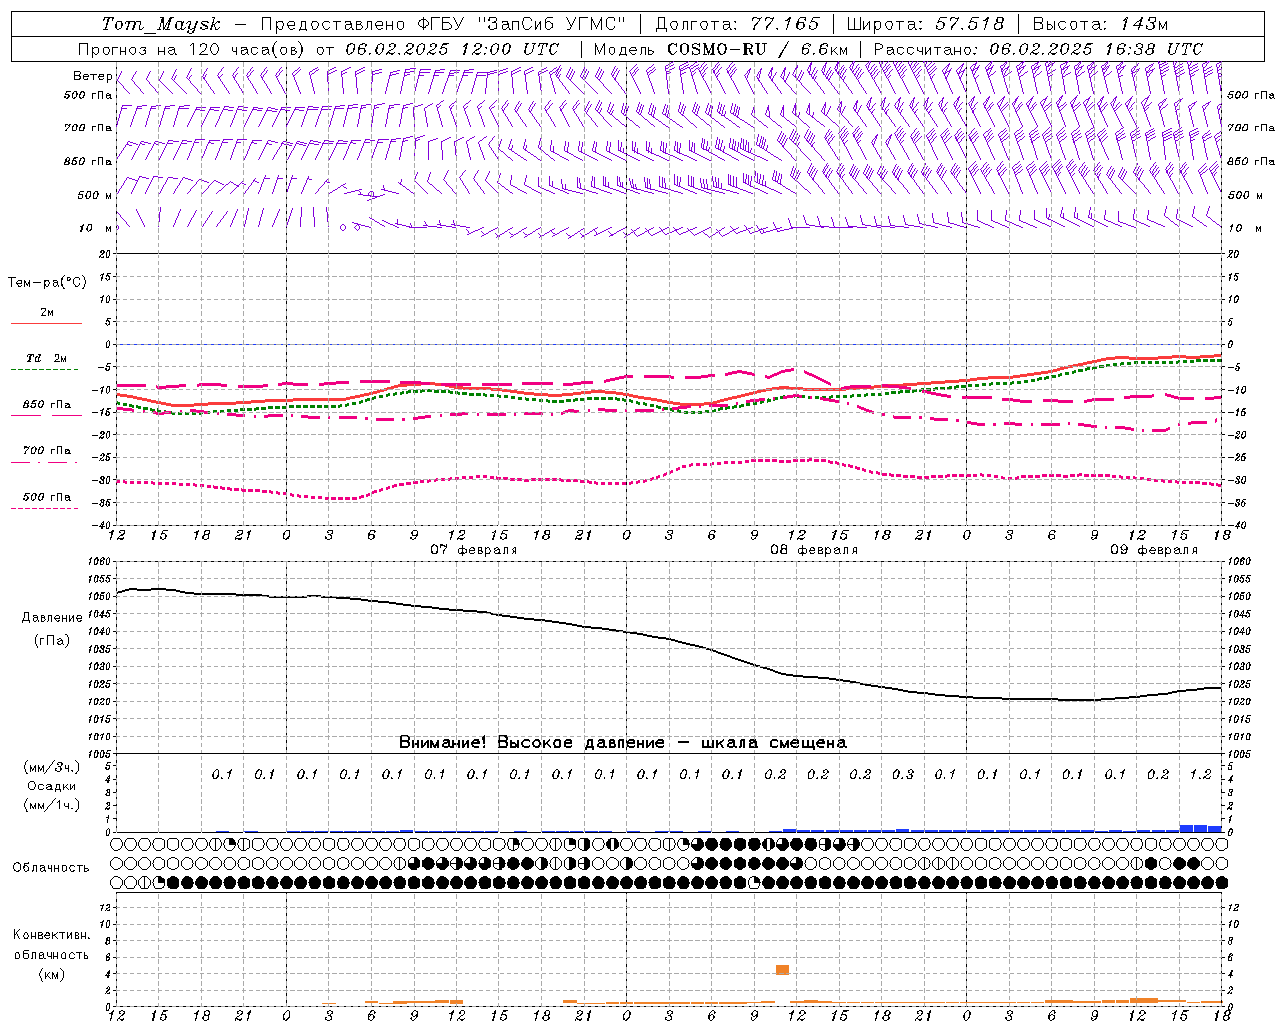Select the start time 06.02.2025 12:00 UTC
This screenshot has height=1024, width=1280.
point(452,49)
